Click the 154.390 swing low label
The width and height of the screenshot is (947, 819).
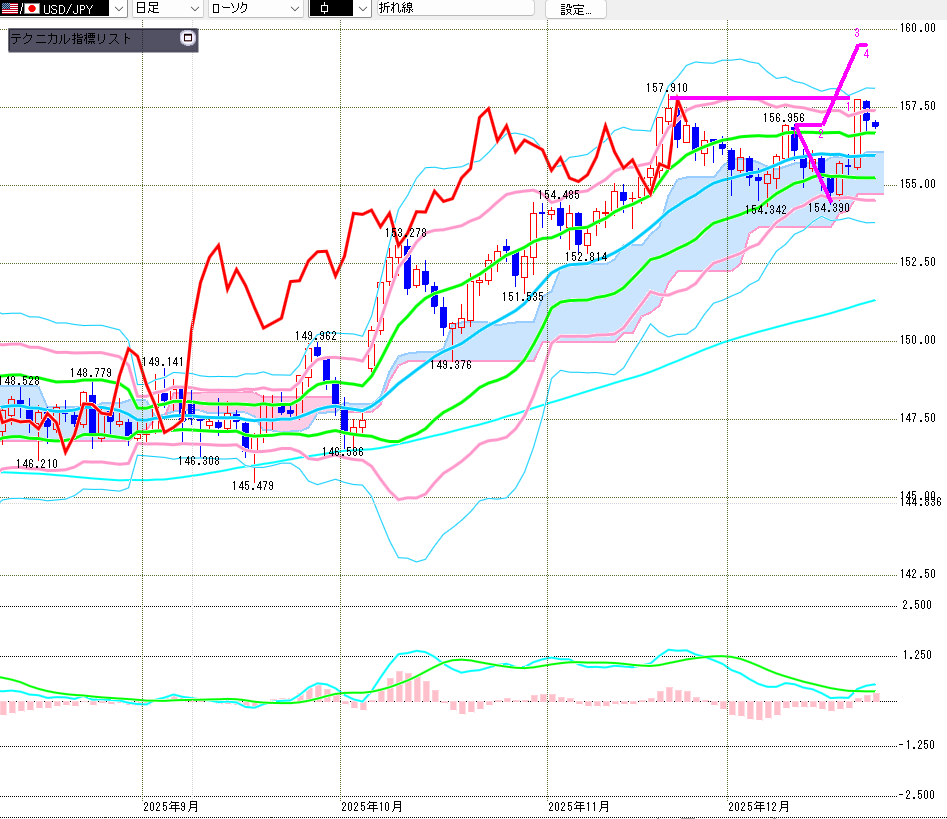click(x=828, y=208)
